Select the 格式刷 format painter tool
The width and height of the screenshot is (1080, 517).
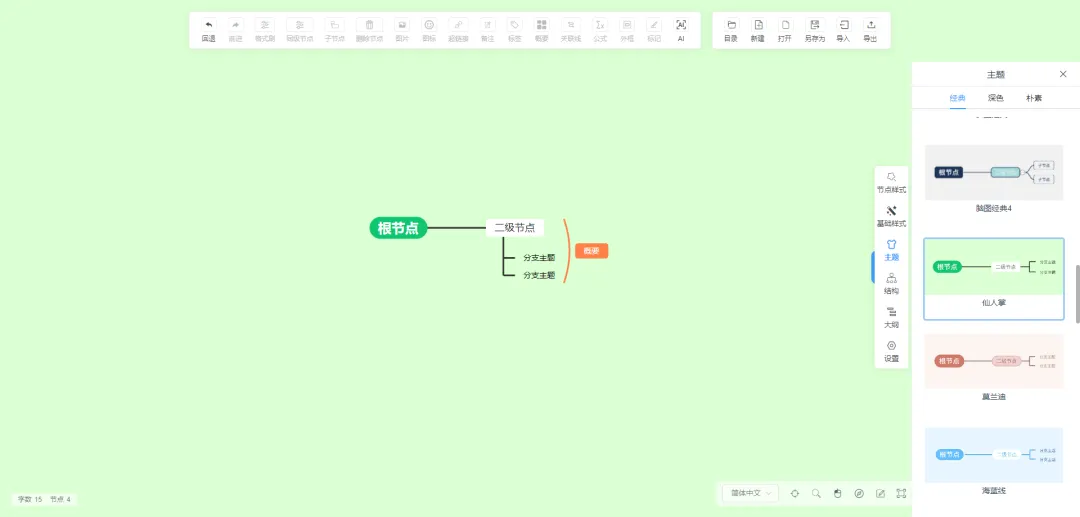264,25
